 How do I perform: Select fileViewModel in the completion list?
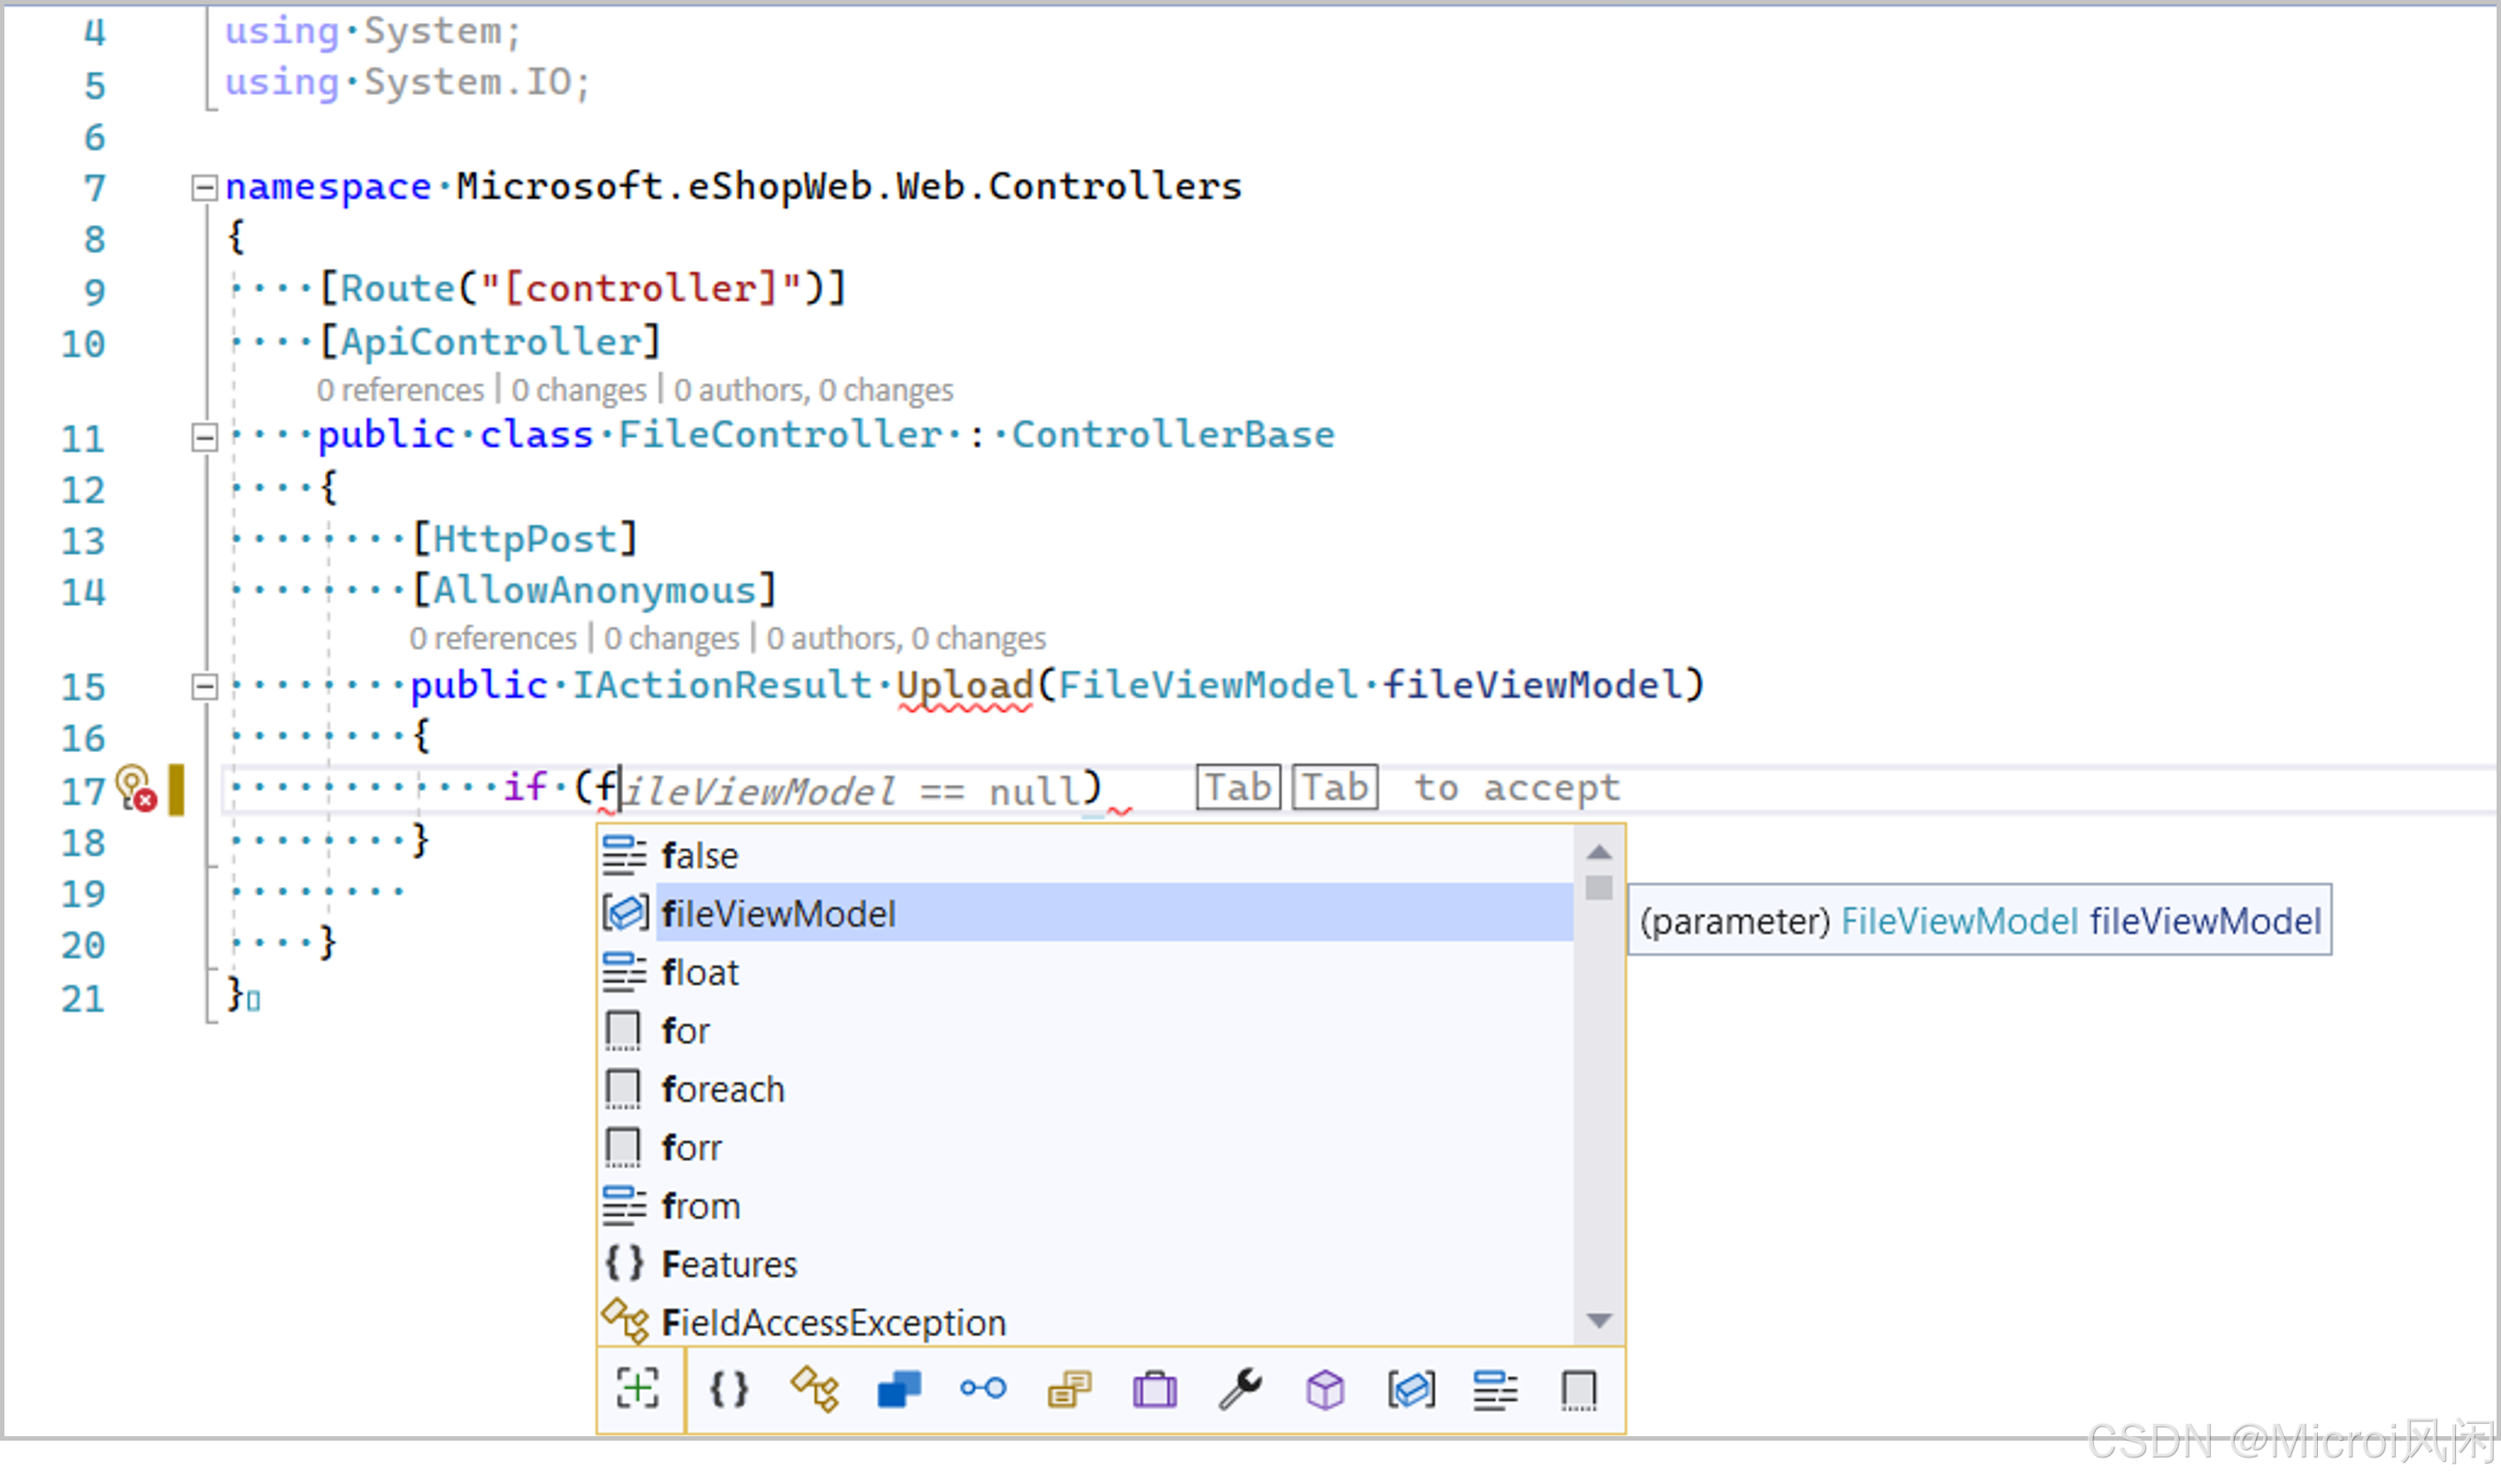[1085, 914]
